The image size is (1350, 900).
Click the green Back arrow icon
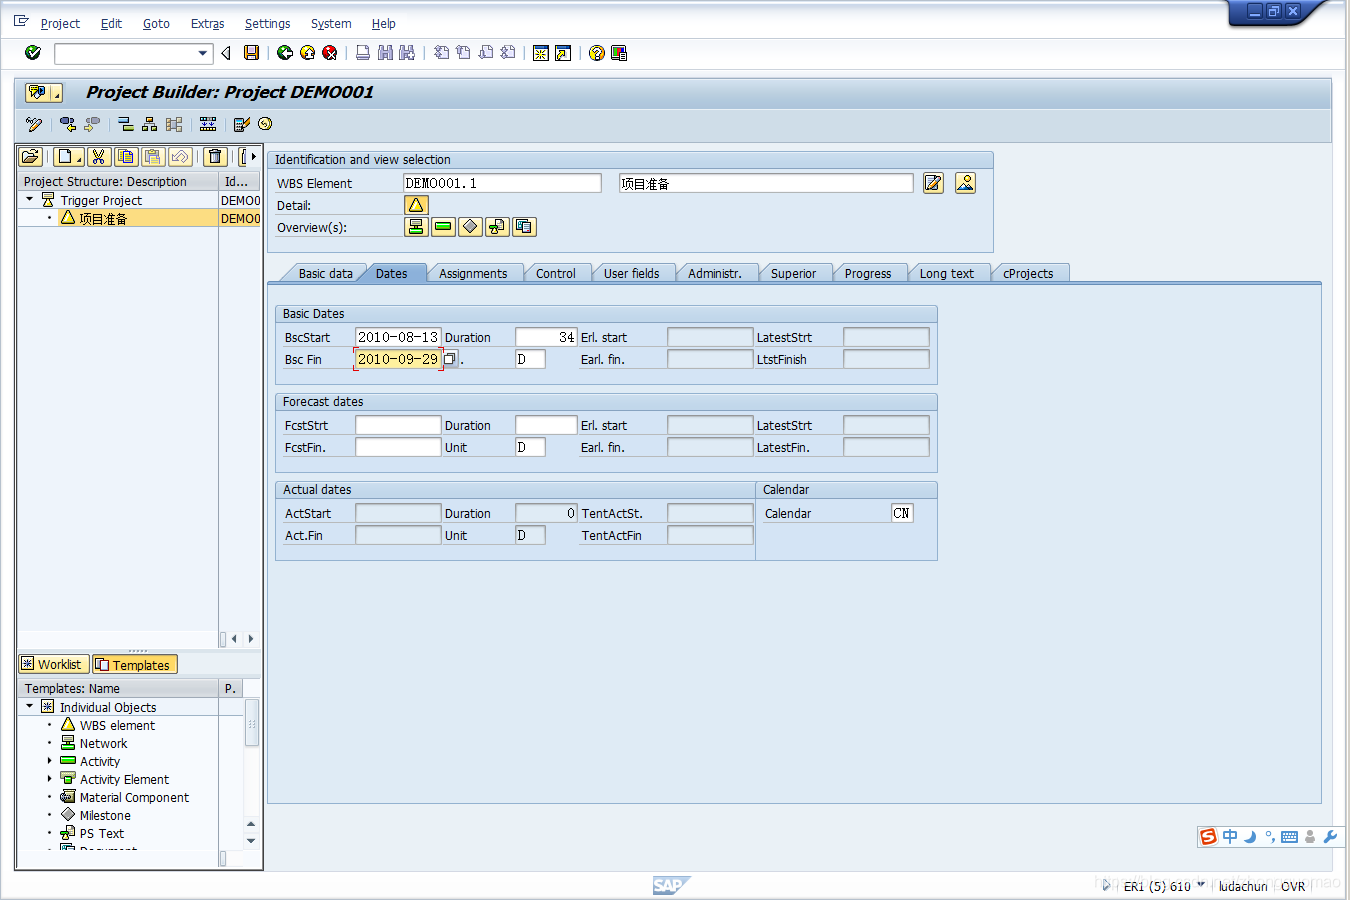click(x=285, y=53)
